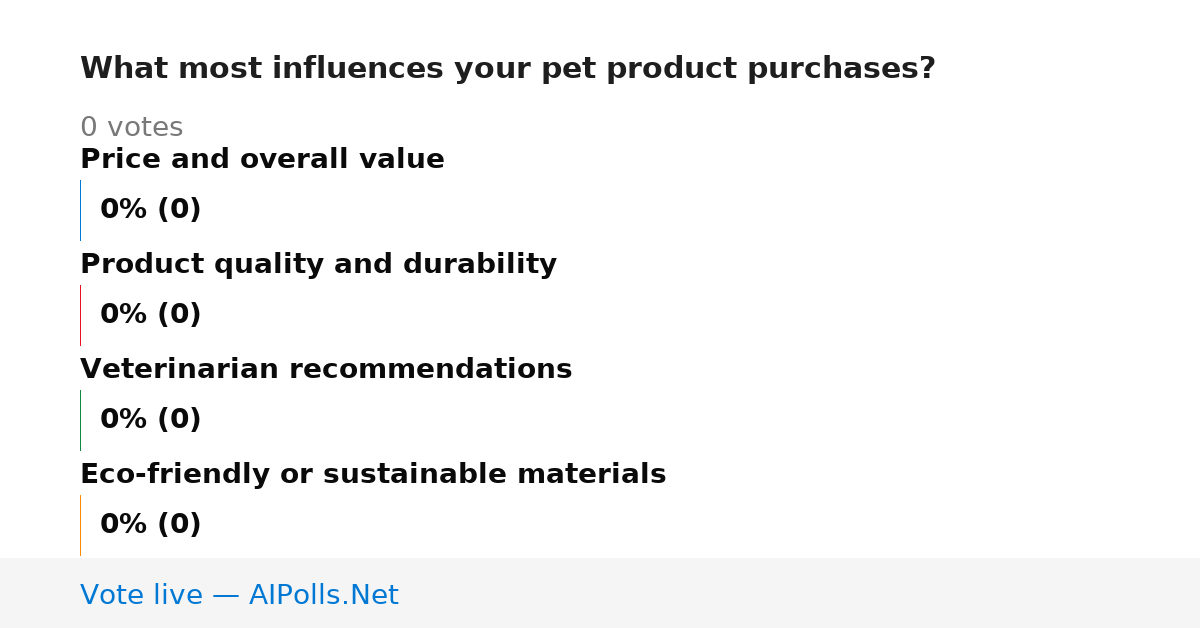Click the Price and overall value result percentage
The height and width of the screenshot is (628, 1200).
click(x=150, y=210)
